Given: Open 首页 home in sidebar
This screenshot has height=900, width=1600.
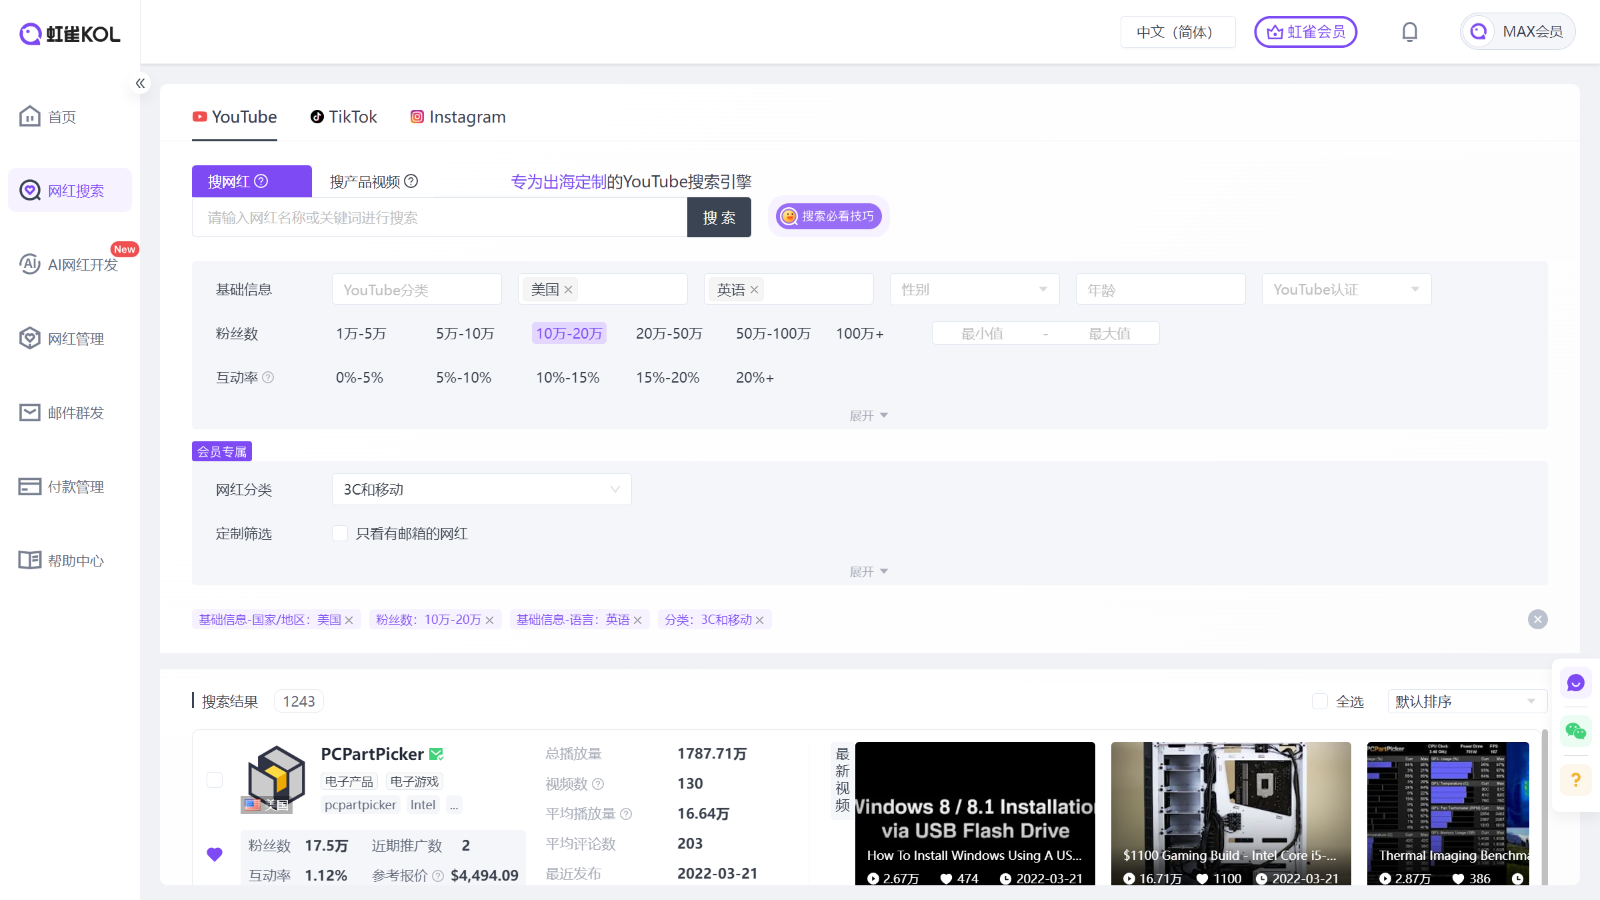Looking at the screenshot, I should pyautogui.click(x=70, y=117).
